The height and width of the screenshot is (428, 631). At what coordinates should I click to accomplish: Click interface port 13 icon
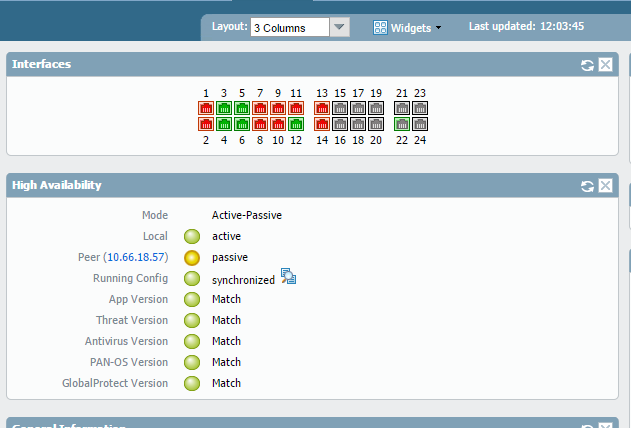[322, 108]
